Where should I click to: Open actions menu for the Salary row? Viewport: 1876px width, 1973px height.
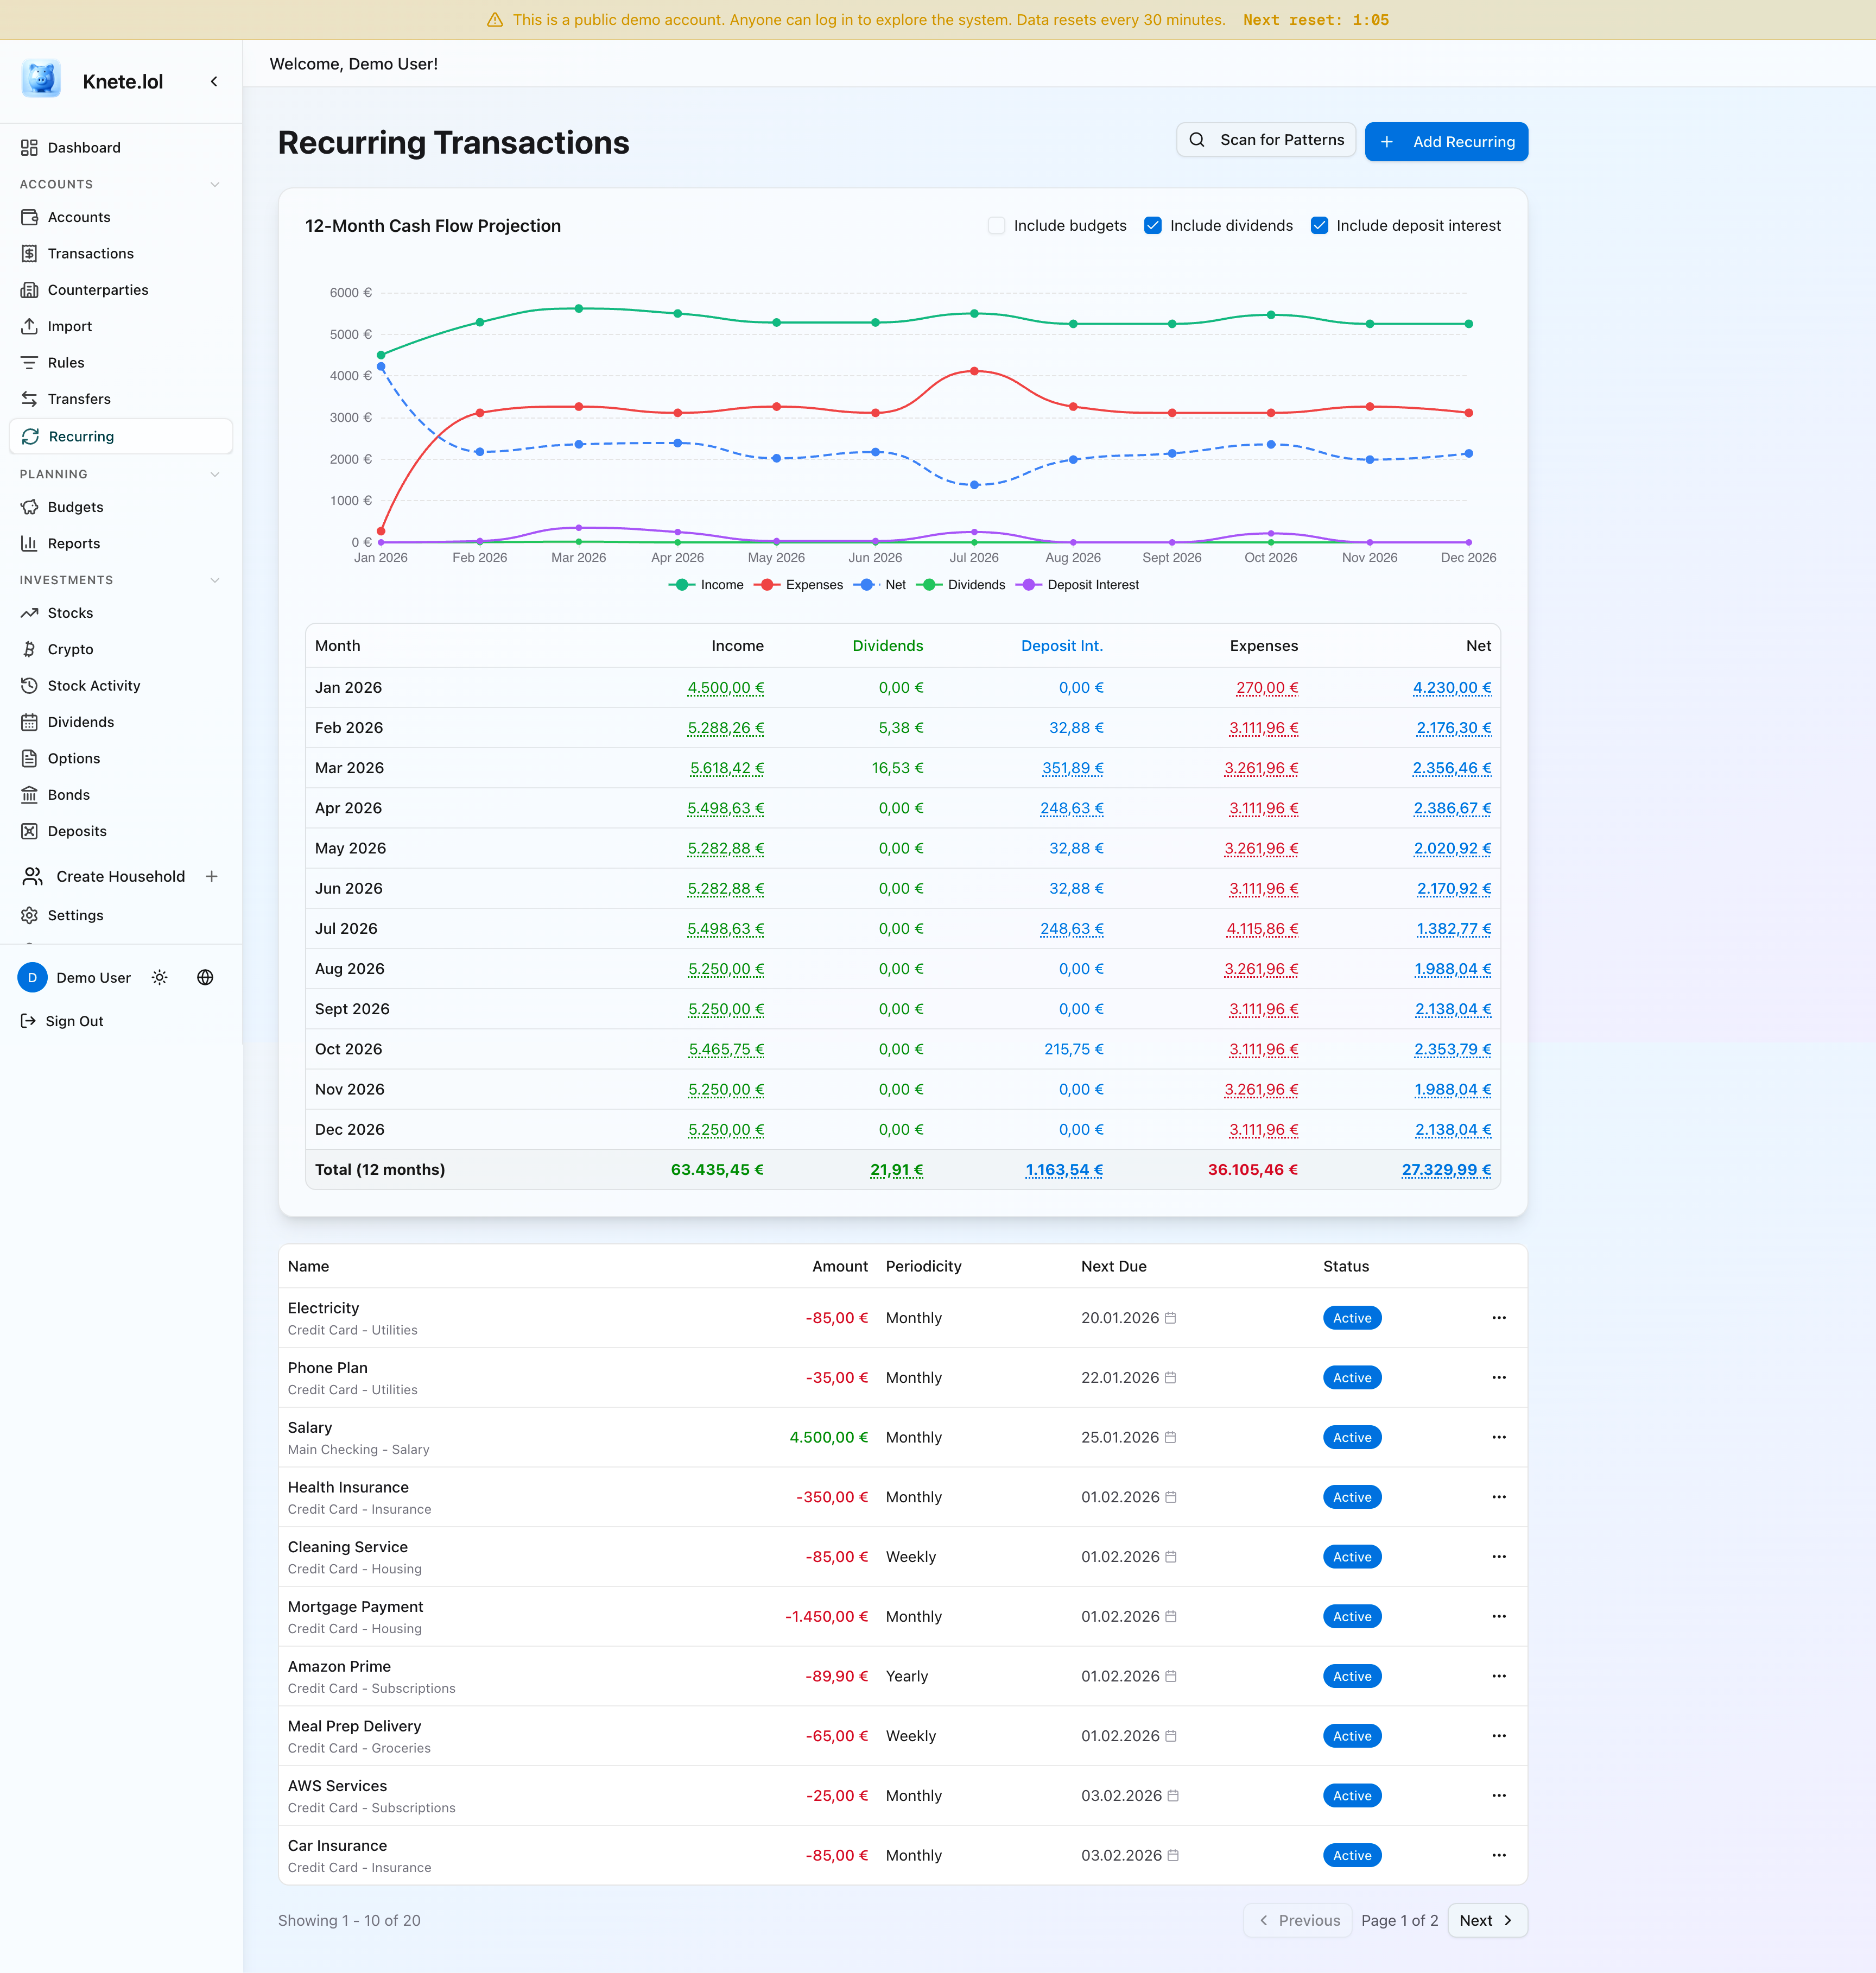point(1498,1437)
